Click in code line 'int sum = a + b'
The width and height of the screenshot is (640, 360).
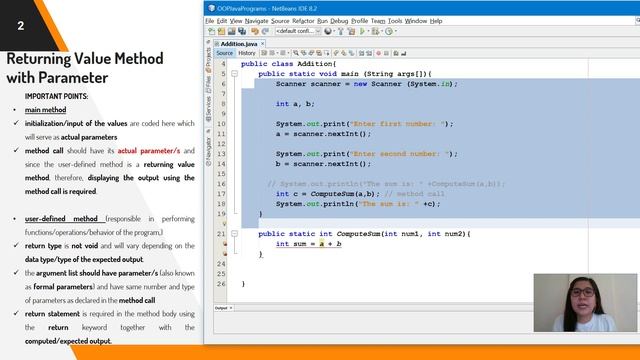click(x=308, y=244)
